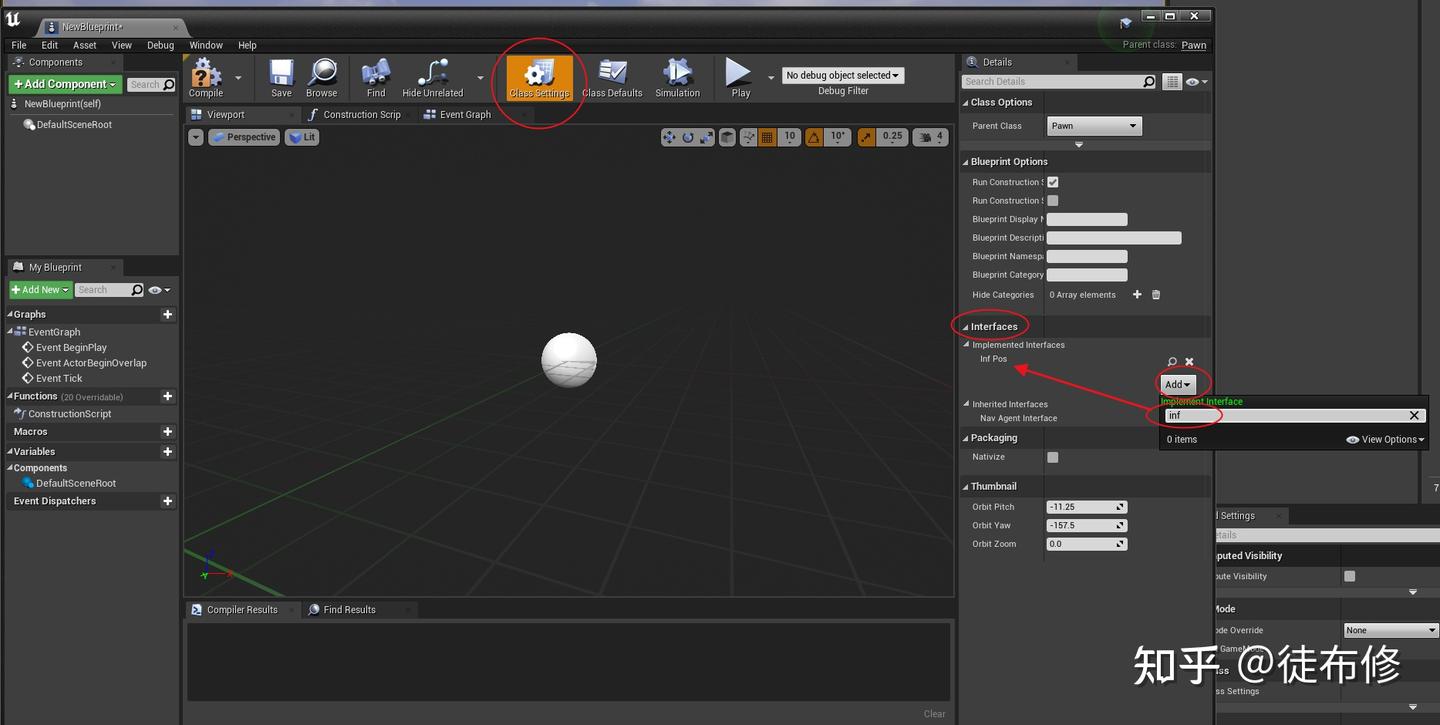Click the interface search input field
The width and height of the screenshot is (1440, 725).
pos(1288,415)
